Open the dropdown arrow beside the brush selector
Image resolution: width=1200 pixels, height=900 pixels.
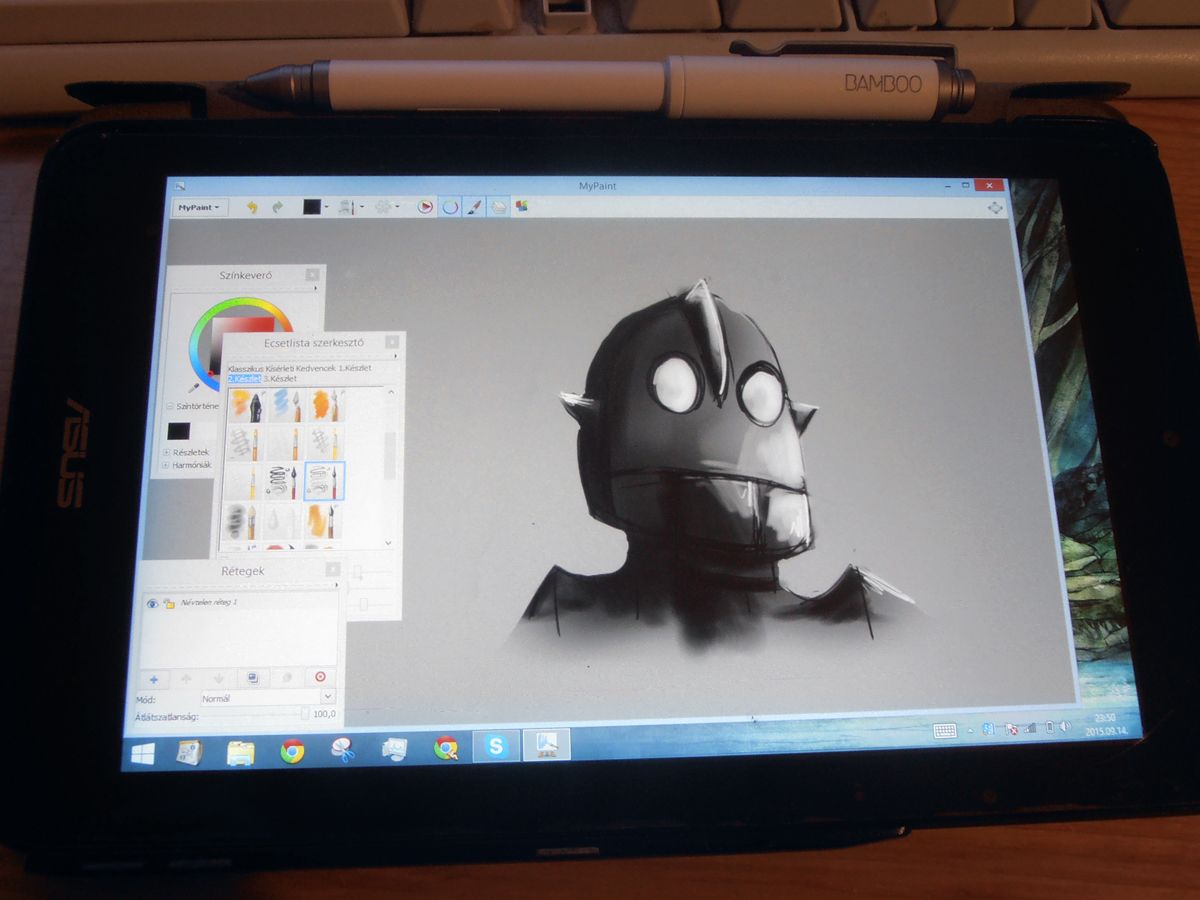pyautogui.click(x=362, y=207)
